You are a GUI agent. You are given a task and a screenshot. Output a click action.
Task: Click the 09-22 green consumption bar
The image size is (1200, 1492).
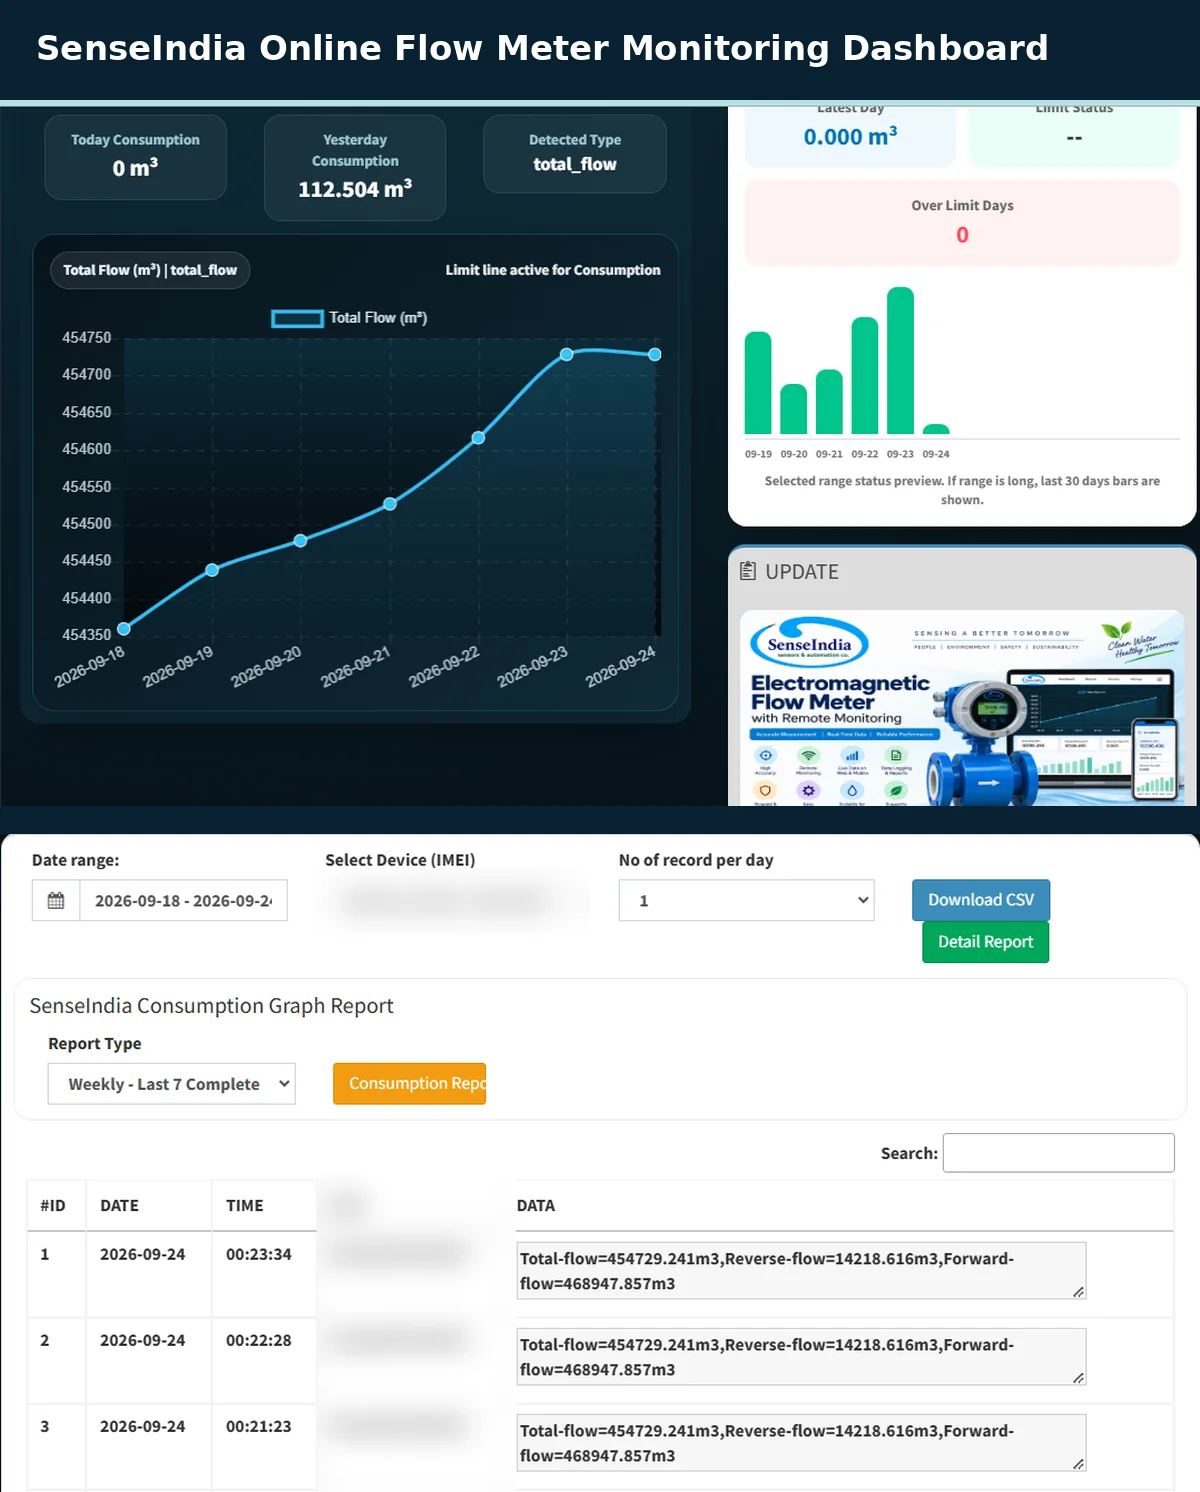pyautogui.click(x=865, y=376)
